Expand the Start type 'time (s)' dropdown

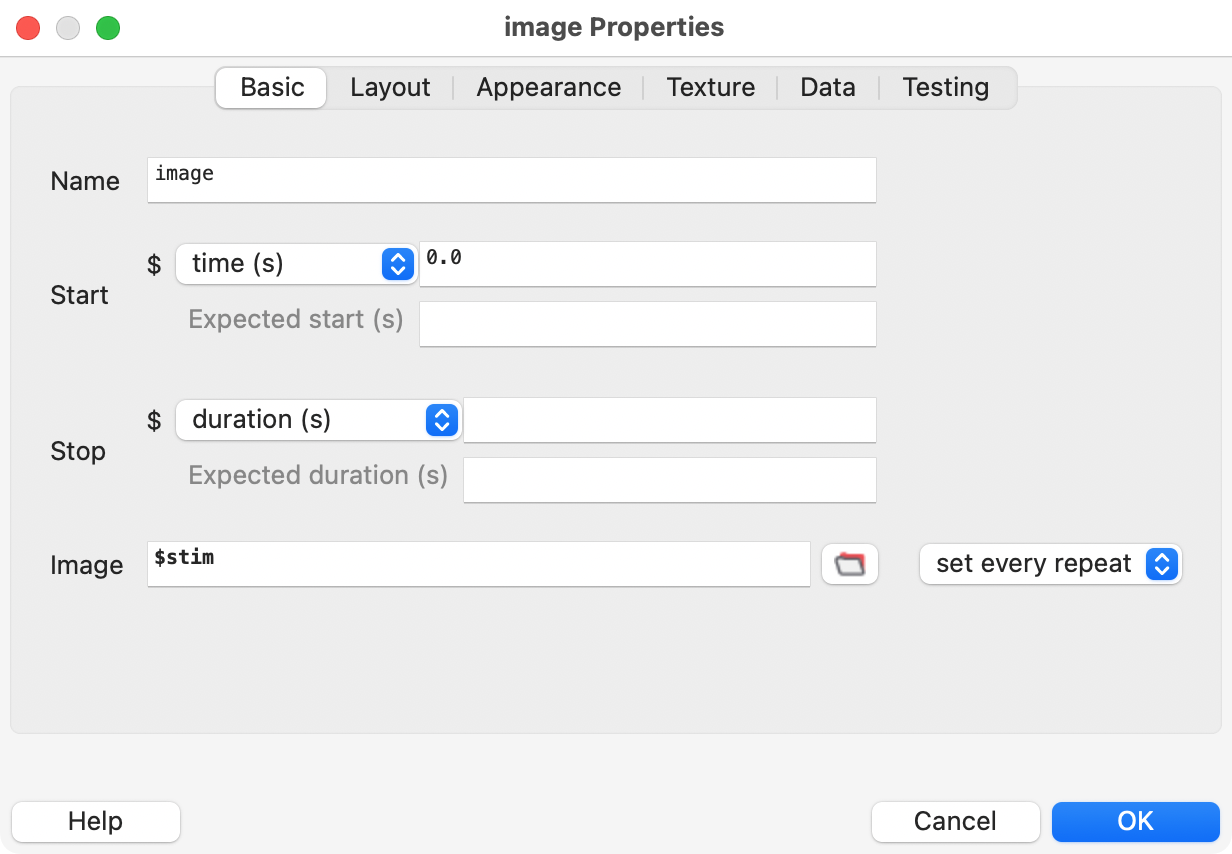[296, 264]
